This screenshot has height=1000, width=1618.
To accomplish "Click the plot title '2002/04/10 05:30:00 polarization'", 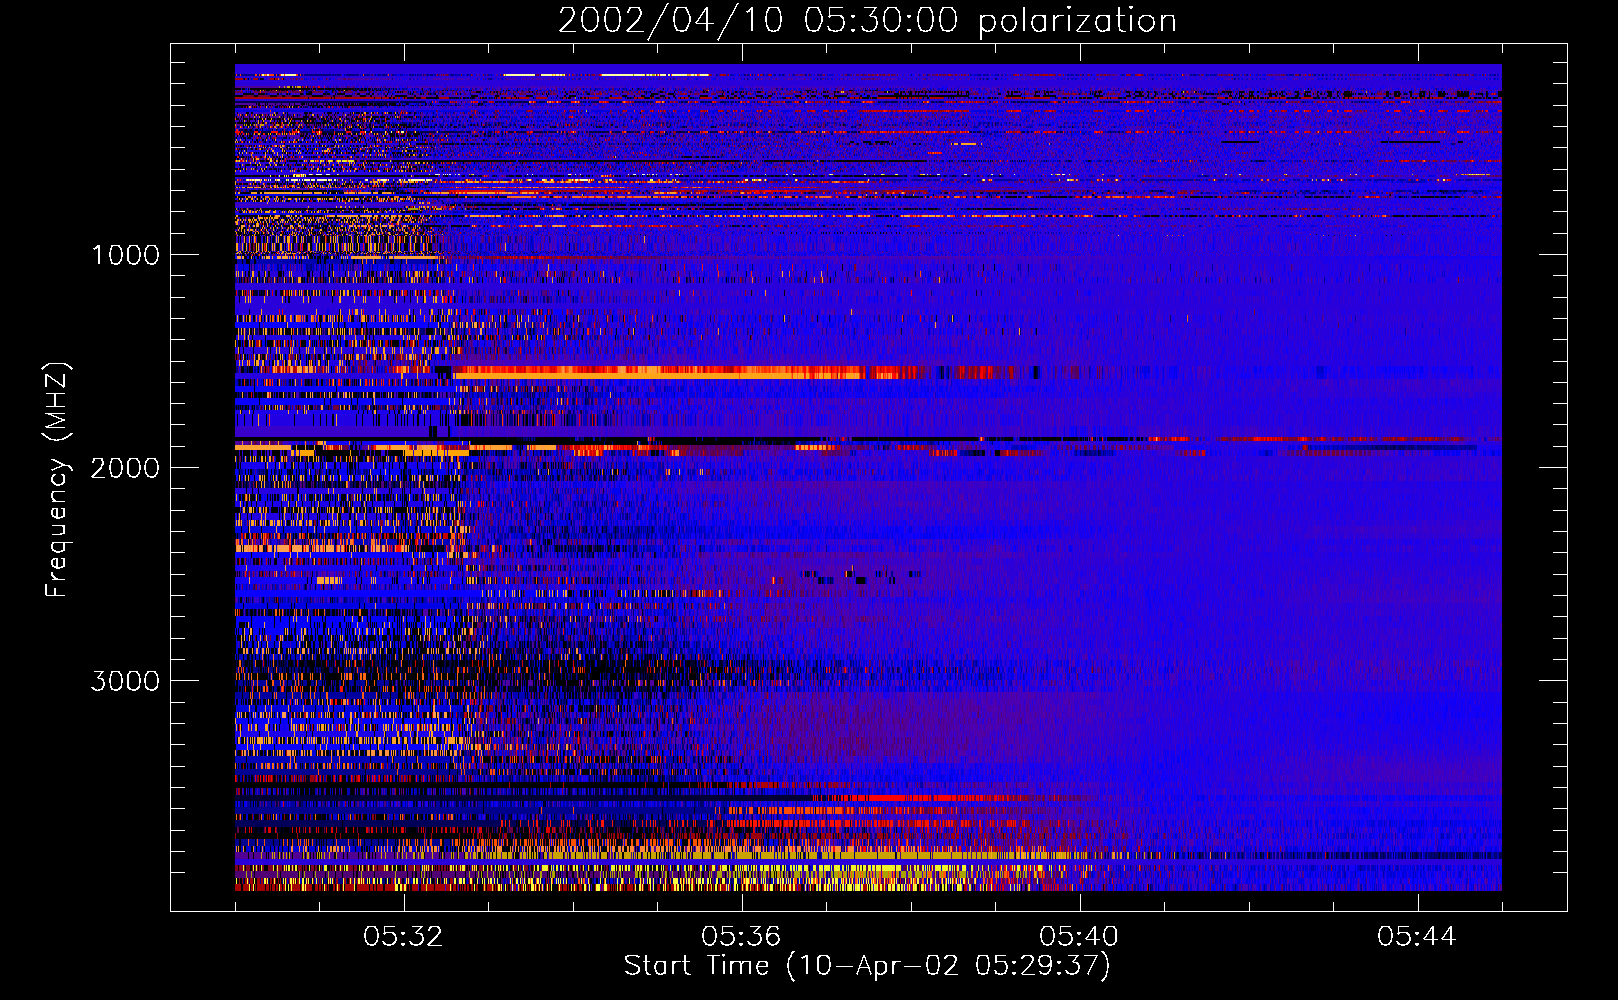I will click(867, 21).
